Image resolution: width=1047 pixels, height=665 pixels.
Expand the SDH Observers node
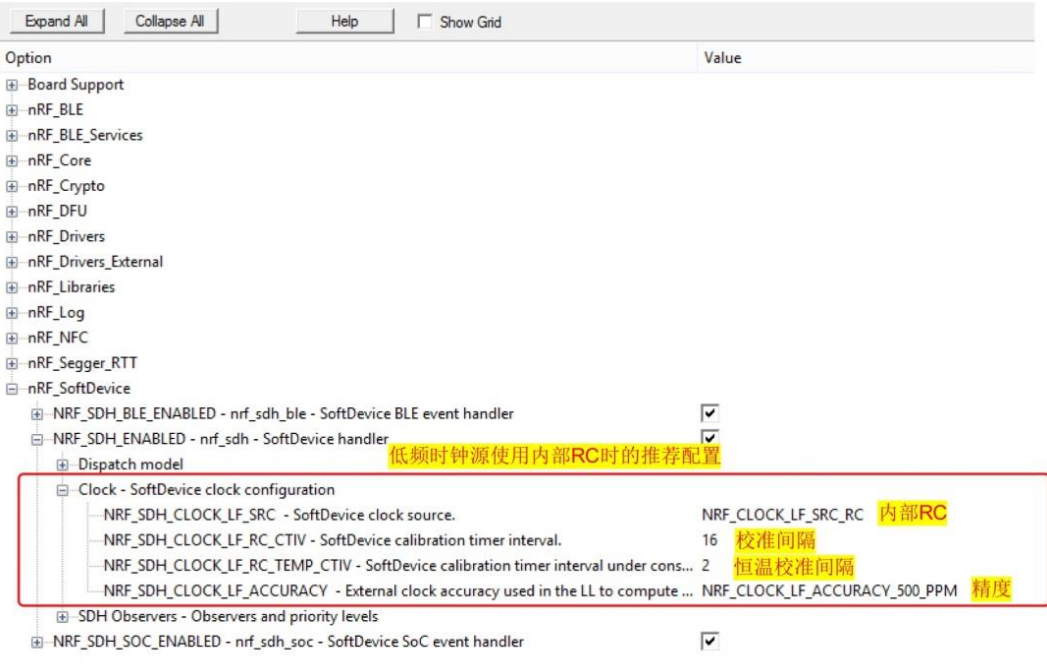63,617
